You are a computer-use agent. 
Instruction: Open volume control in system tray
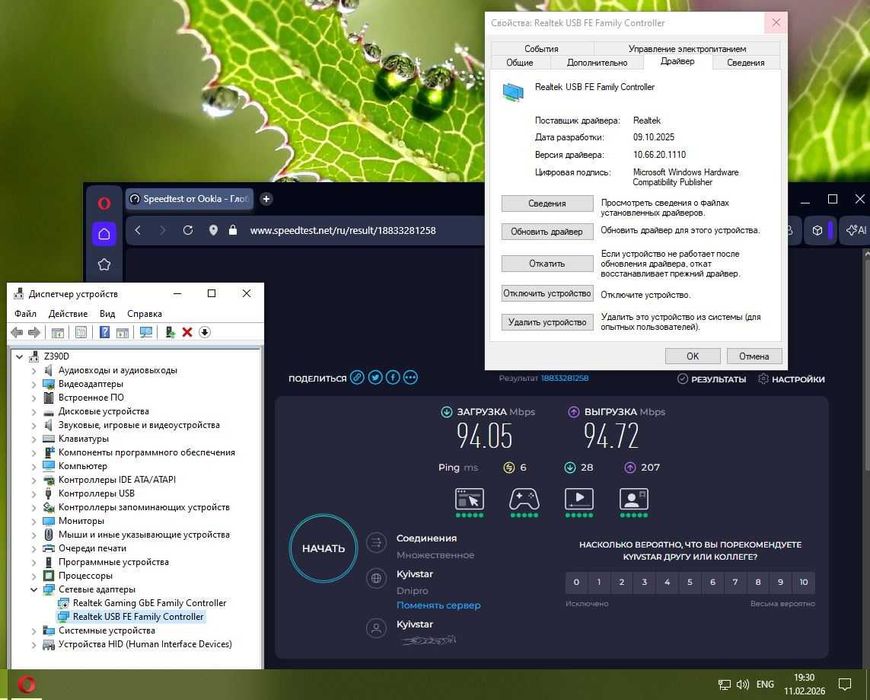click(742, 684)
